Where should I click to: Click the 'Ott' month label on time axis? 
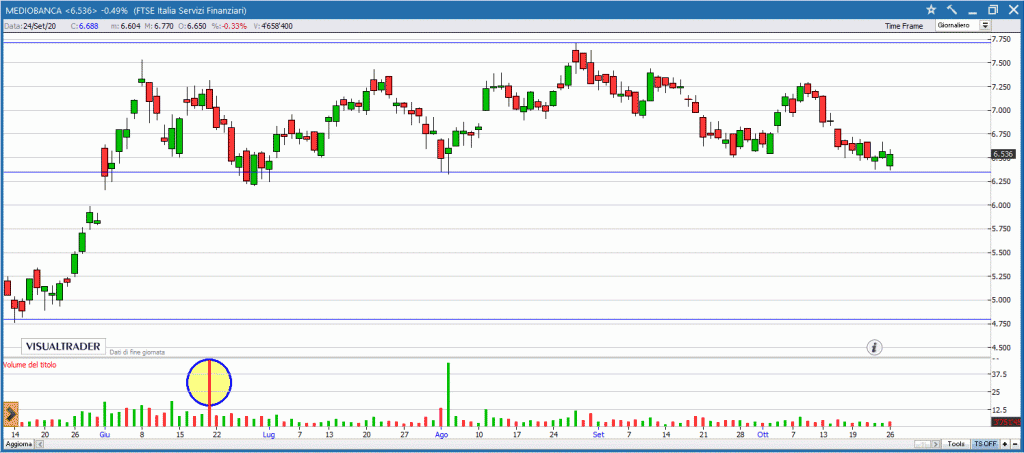(x=763, y=434)
